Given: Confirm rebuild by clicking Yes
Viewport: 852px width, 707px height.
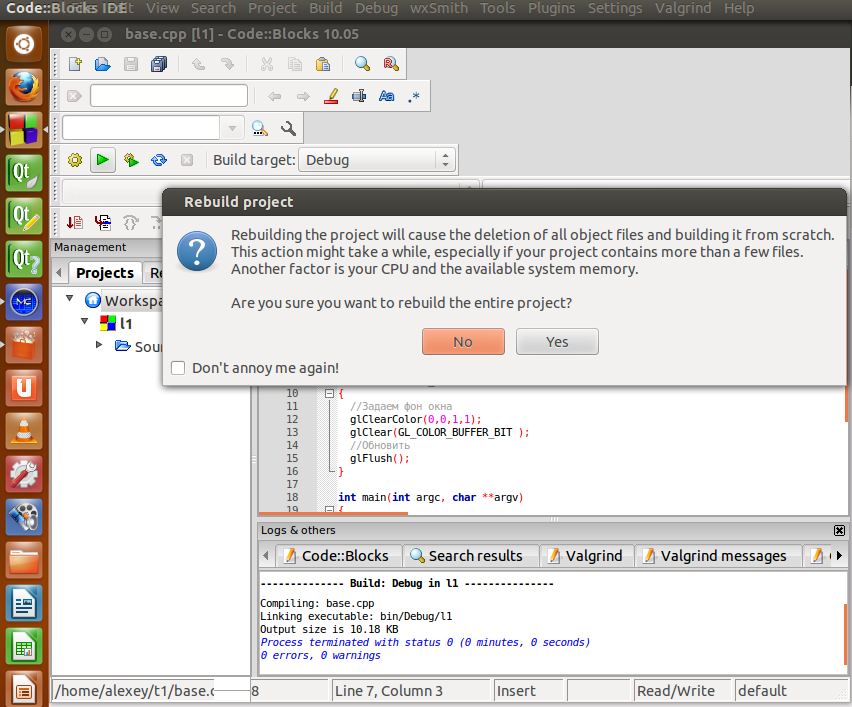Looking at the screenshot, I should point(557,342).
